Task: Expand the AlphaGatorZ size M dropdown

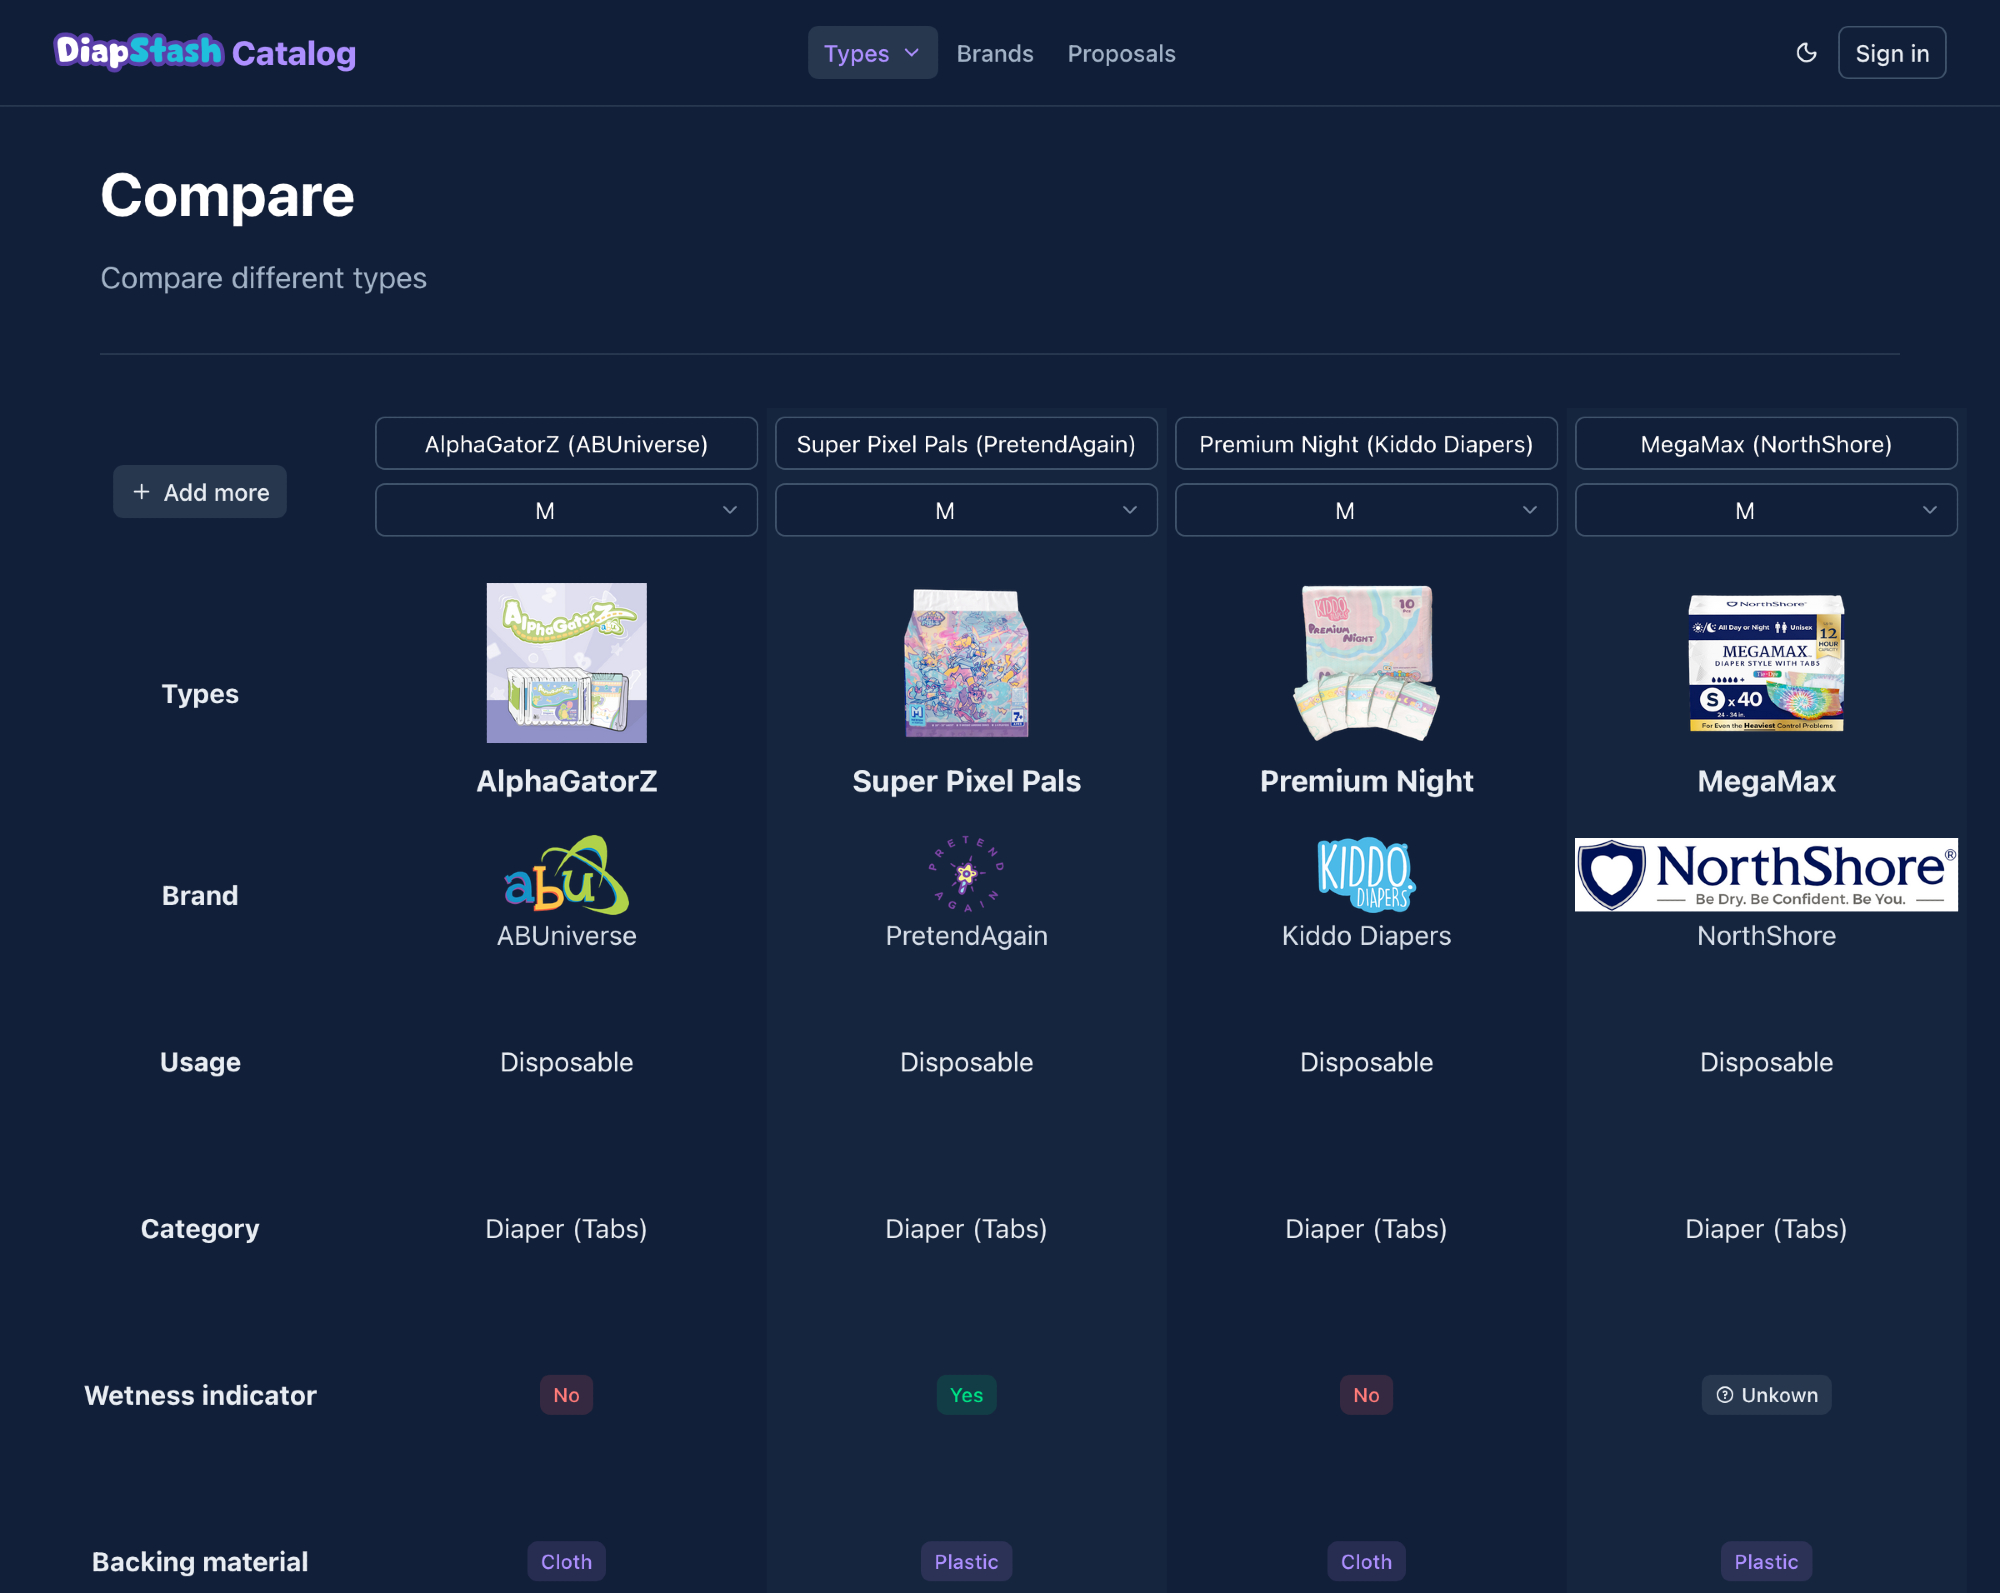Action: 566,510
